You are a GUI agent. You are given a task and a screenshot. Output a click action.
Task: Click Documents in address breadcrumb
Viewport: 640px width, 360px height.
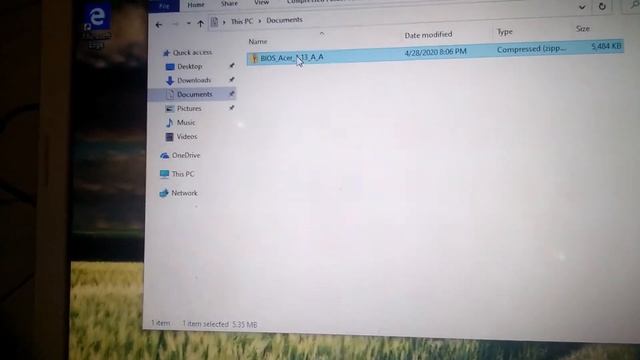pyautogui.click(x=284, y=20)
